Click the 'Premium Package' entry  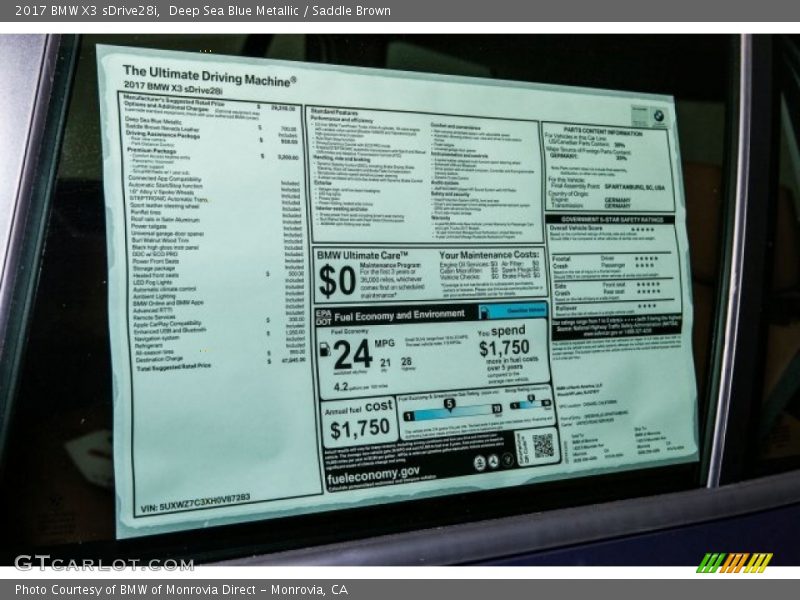point(151,151)
